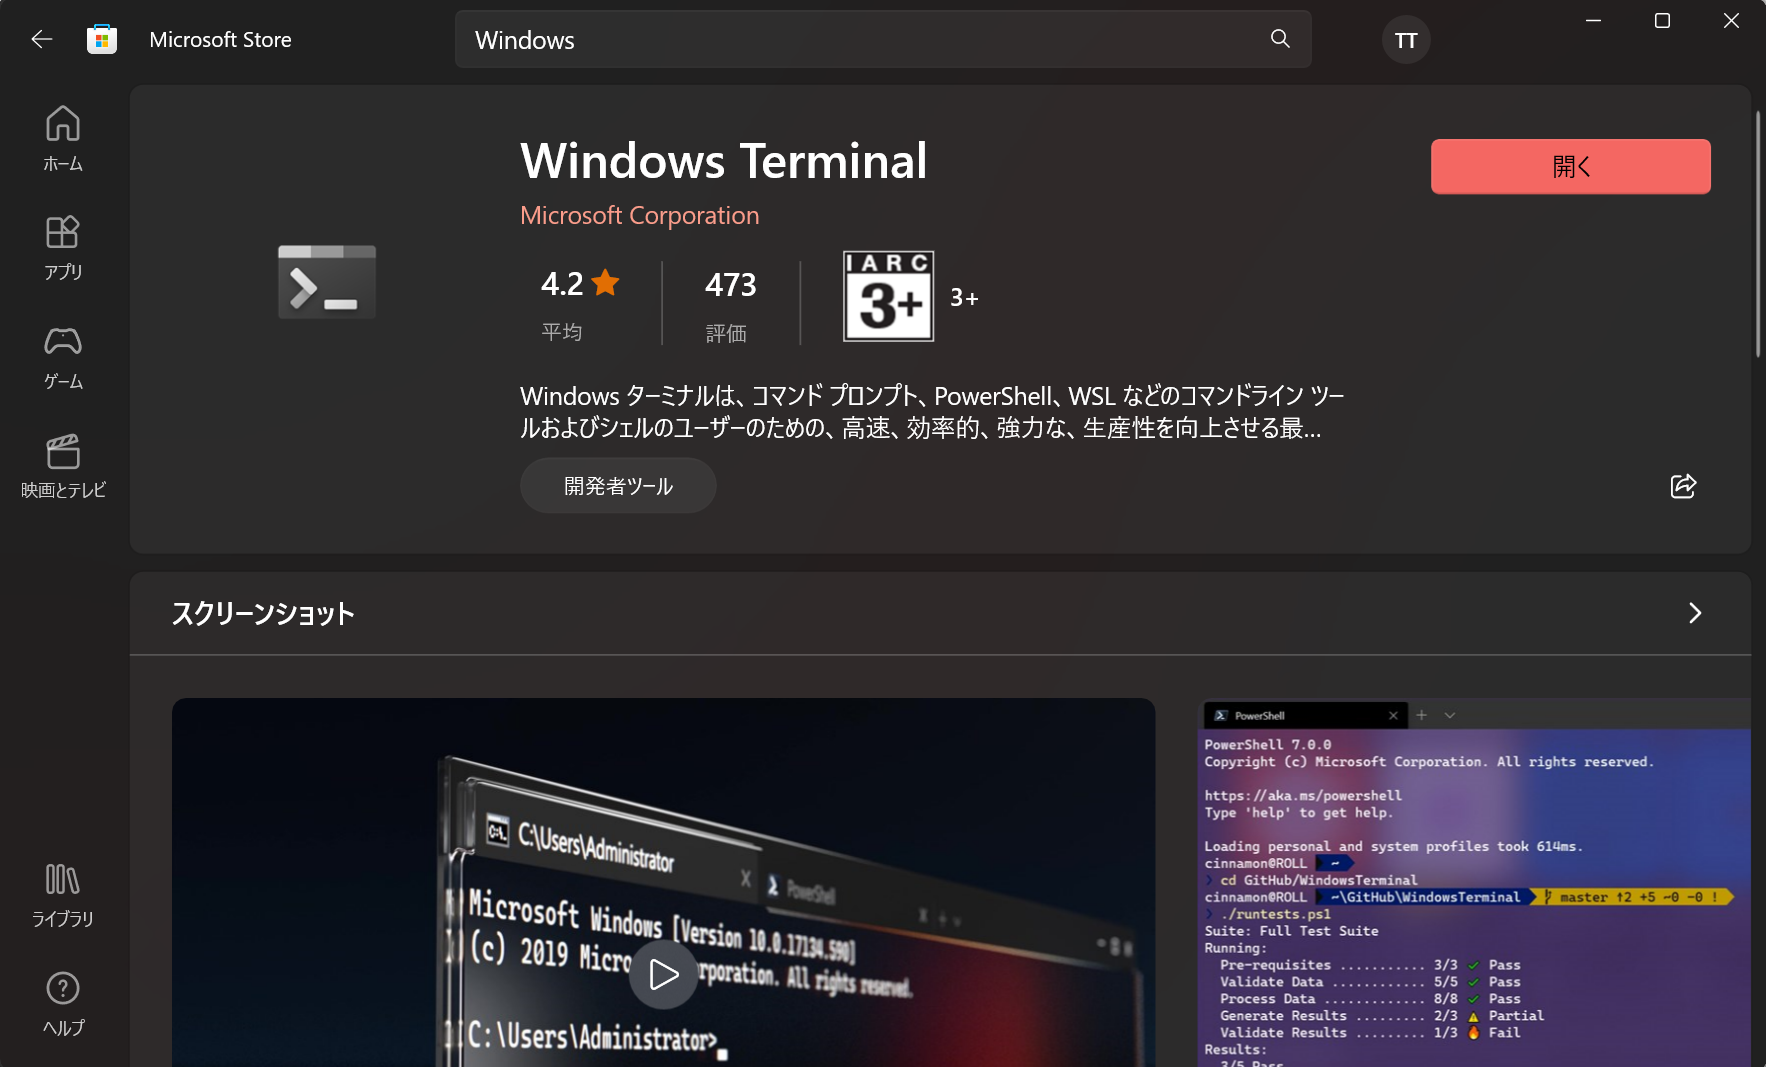This screenshot has height=1067, width=1766.
Task: Click the Windows Terminal app icon
Action: pos(327,282)
